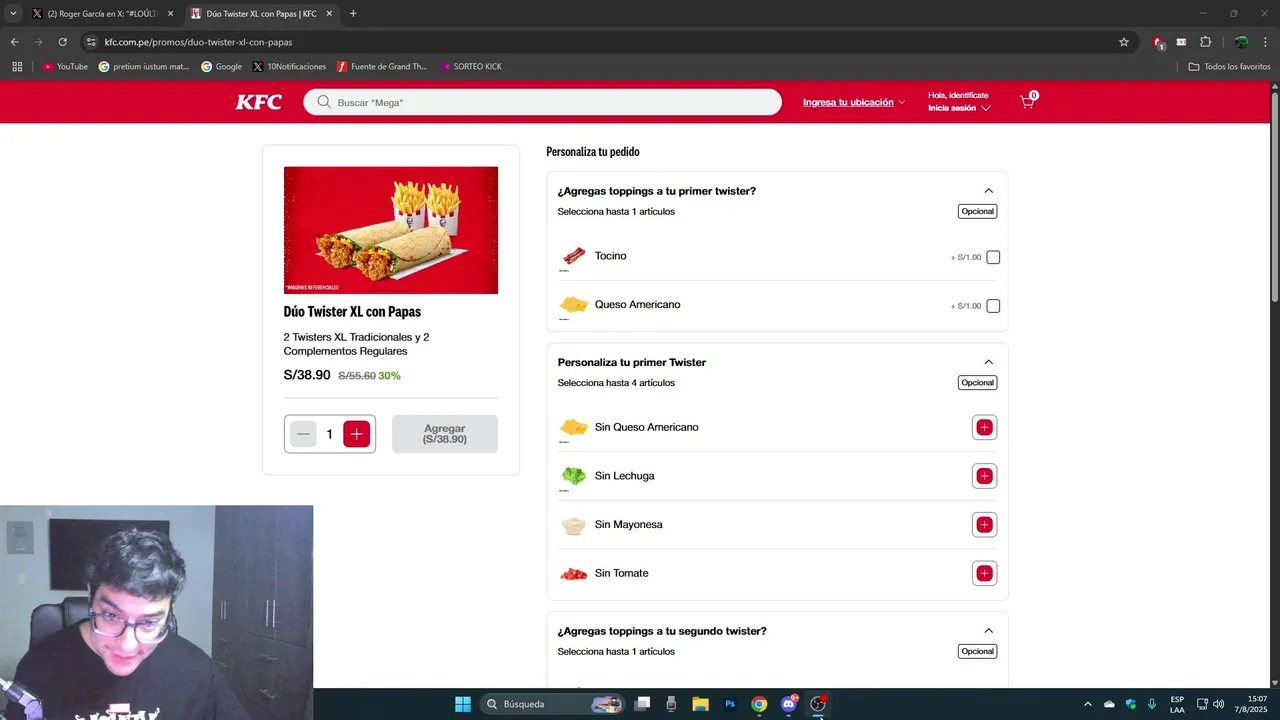Open the tab search chevron in Chrome

tap(13, 14)
